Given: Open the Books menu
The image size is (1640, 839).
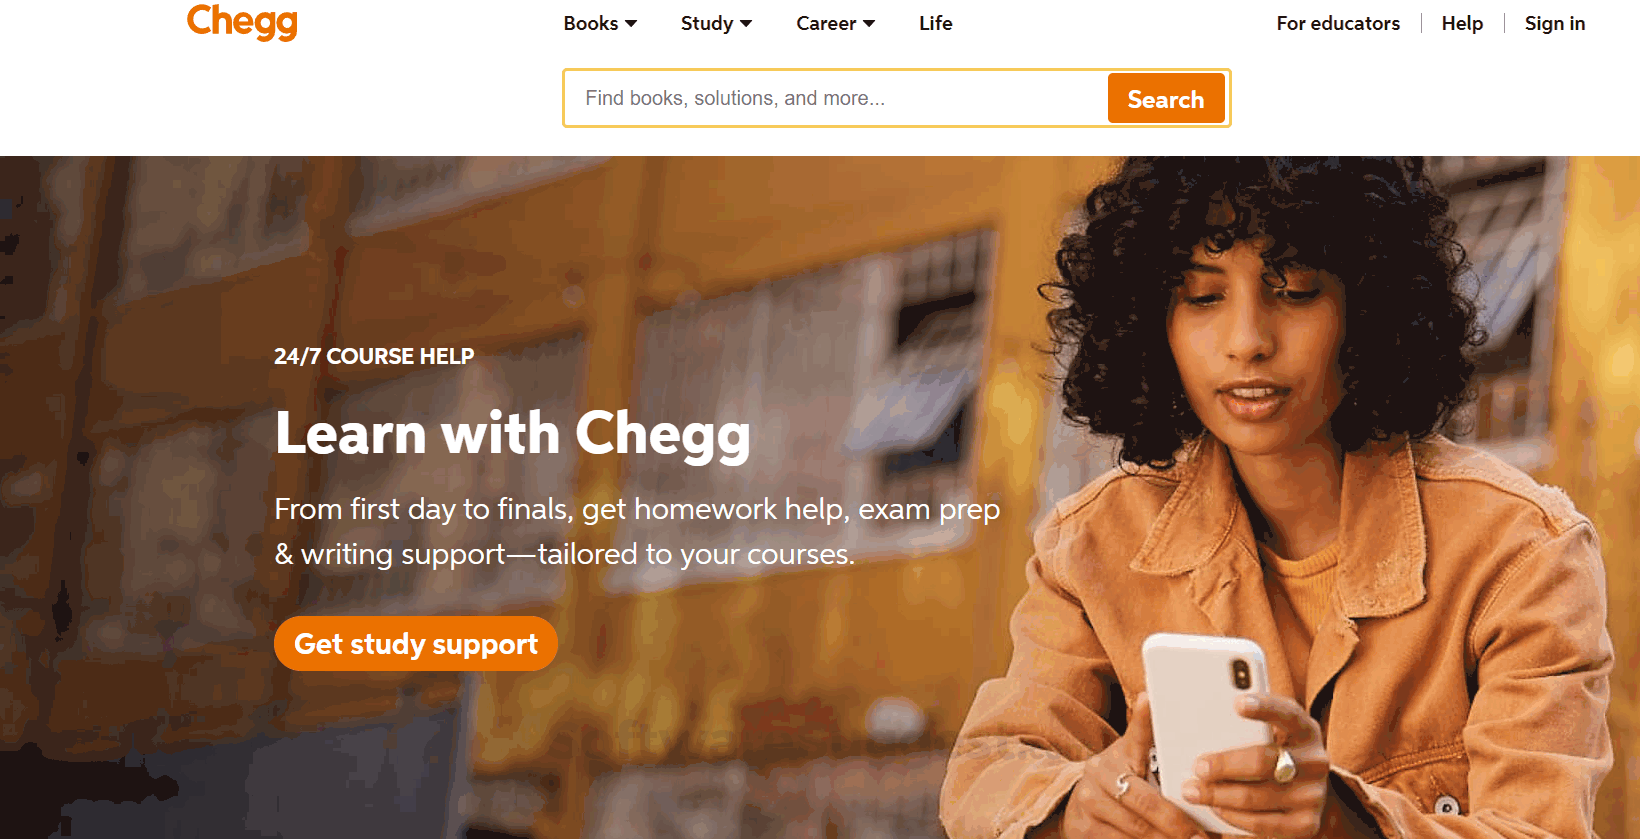Looking at the screenshot, I should pyautogui.click(x=600, y=23).
